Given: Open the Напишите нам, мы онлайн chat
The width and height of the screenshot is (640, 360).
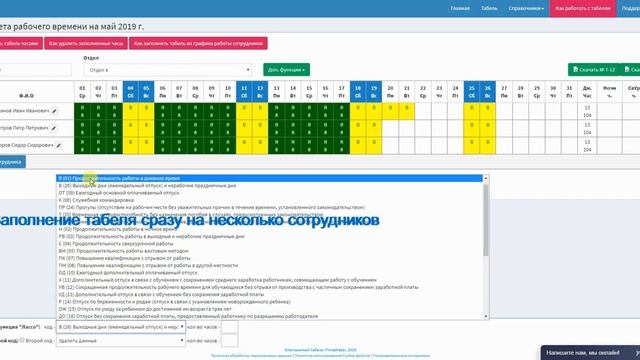Looking at the screenshot, I should 590,353.
